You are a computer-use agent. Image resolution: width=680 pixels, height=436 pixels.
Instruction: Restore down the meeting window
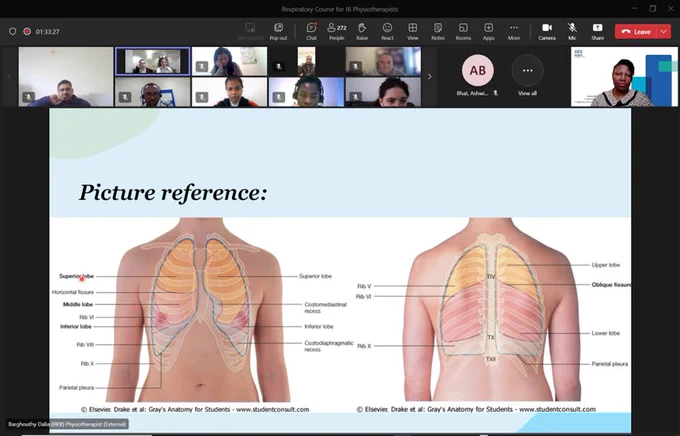[x=653, y=9]
